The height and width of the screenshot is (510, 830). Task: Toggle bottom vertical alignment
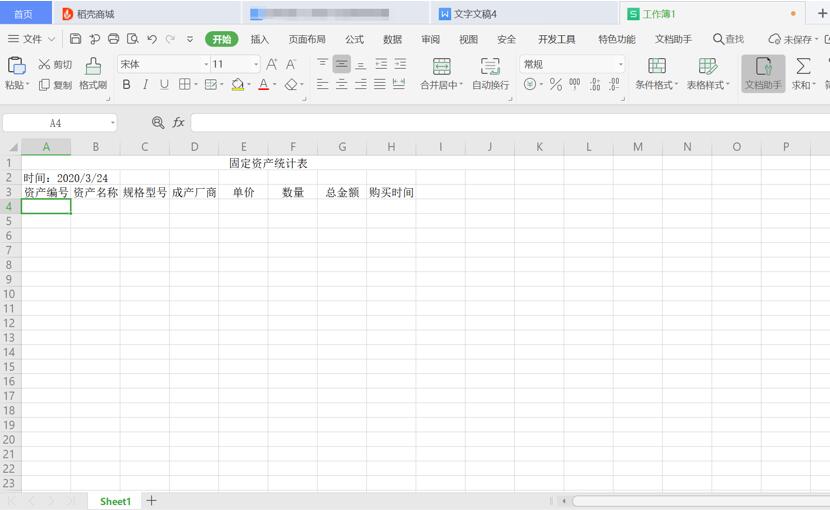360,64
